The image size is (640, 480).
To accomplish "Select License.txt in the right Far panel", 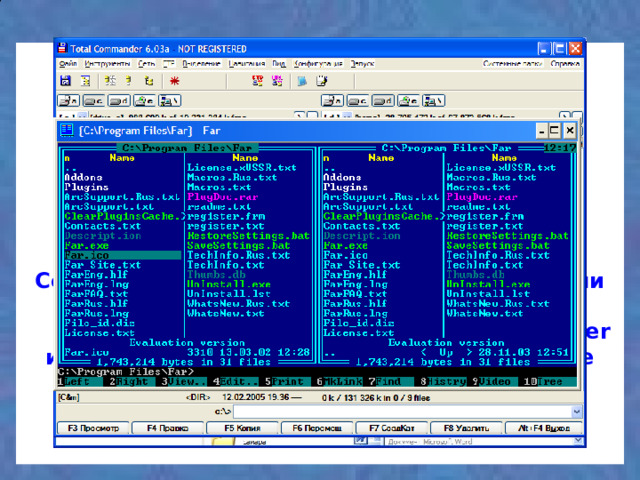I will click(358, 333).
